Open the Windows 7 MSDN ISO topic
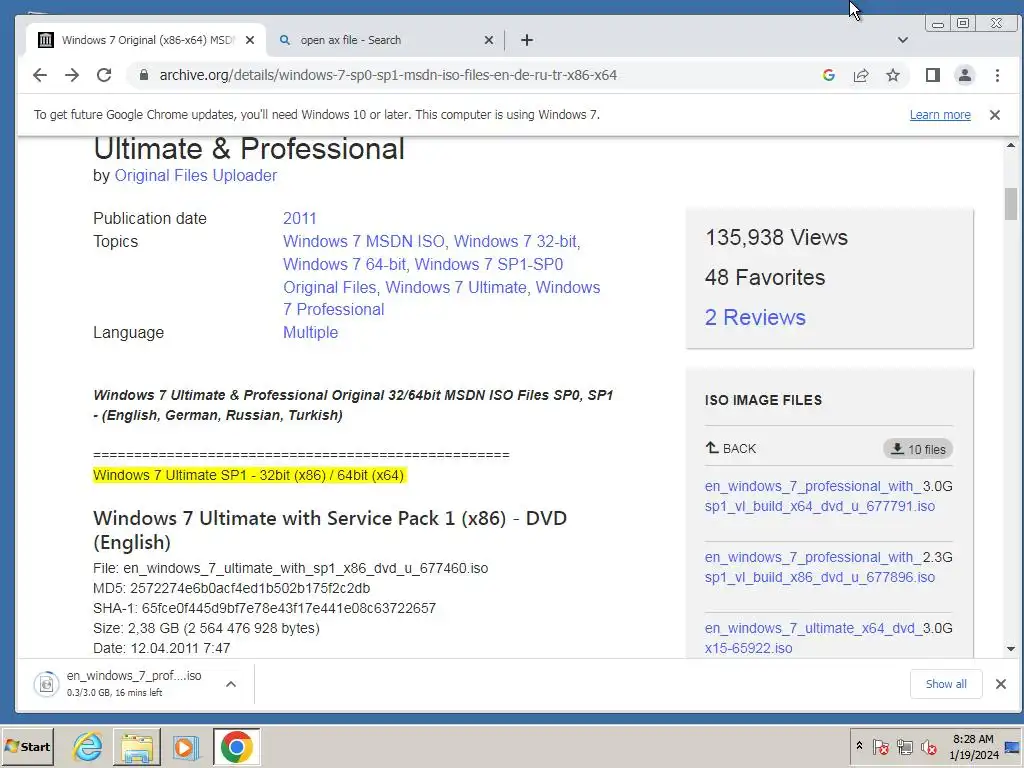This screenshot has height=768, width=1024. click(x=364, y=242)
